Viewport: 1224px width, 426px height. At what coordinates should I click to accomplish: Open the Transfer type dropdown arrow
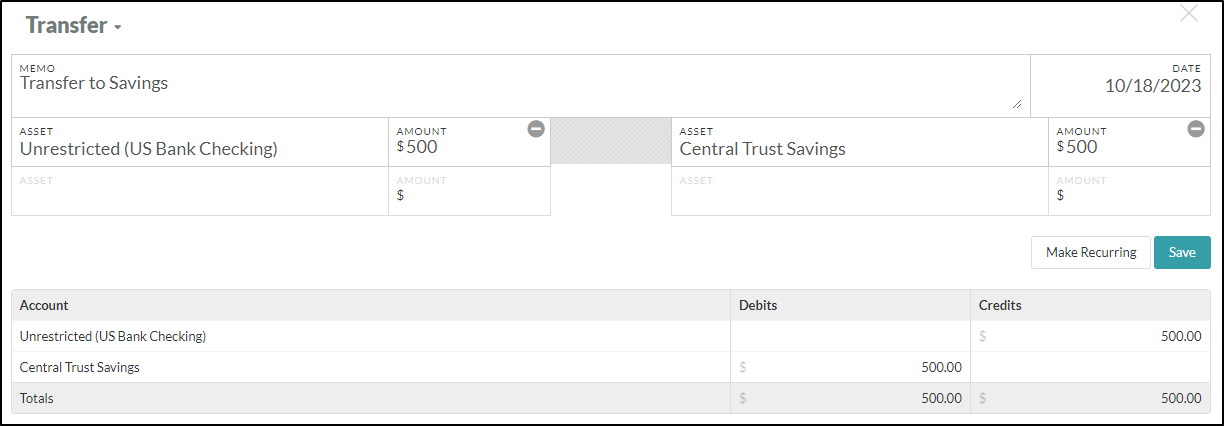point(117,28)
